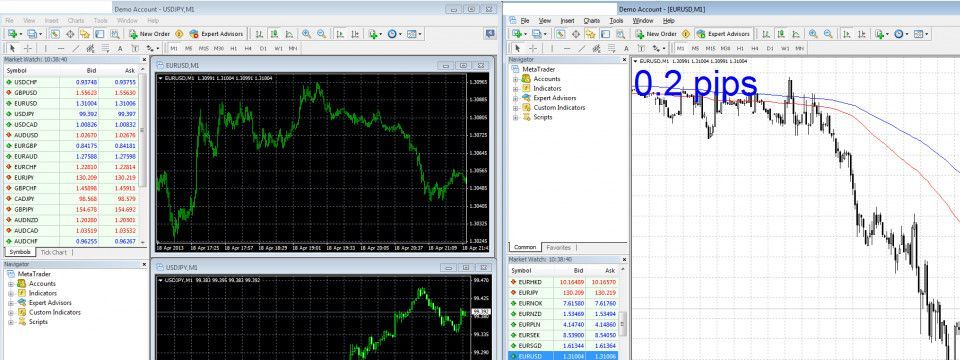Viewport: 960px width, 360px height.
Task: Expand Custom Indicators node in right Navigator
Action: pyautogui.click(x=516, y=108)
